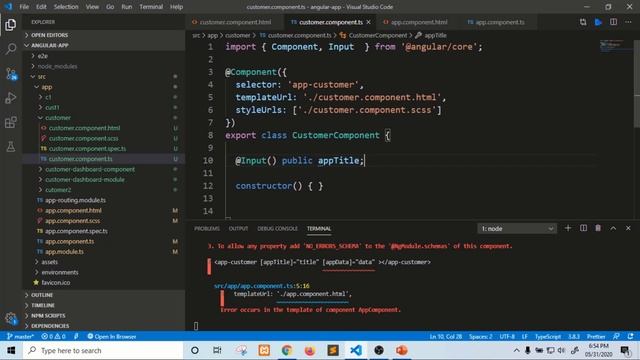Expand the Dependencies section
The image size is (640, 360).
coord(104,326)
